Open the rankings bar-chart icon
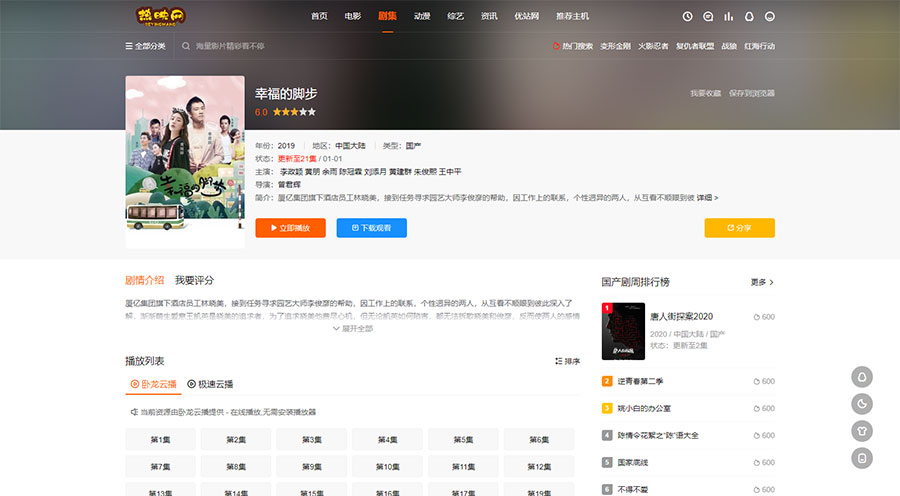Screen dimensions: 900x496 coord(729,16)
